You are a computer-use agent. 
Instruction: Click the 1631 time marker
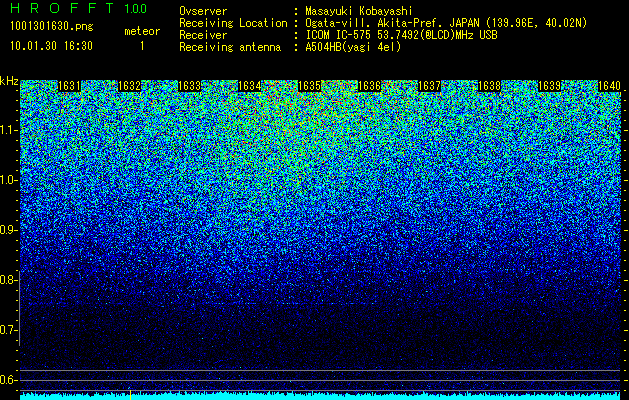pyautogui.click(x=69, y=86)
